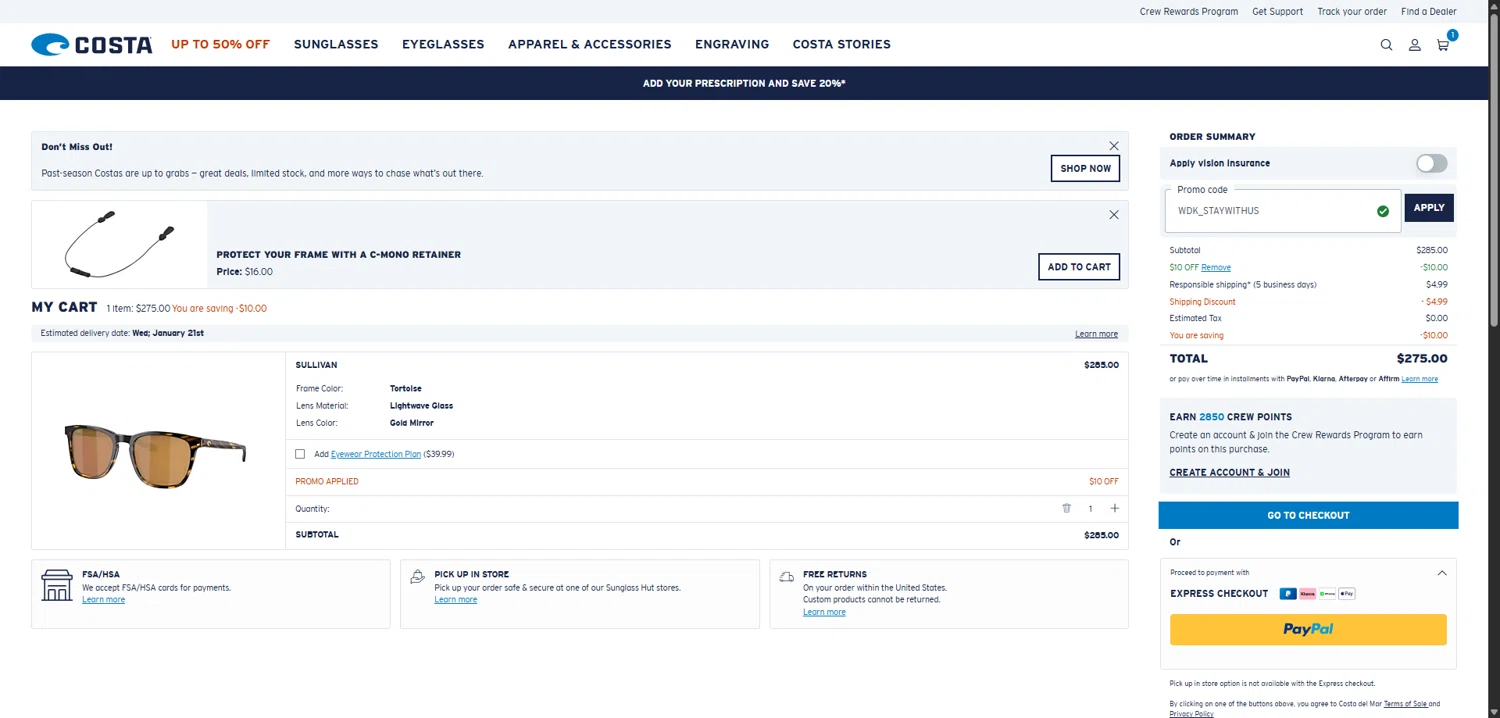
Task: Open the Eyewear Protection Plan link
Action: point(376,454)
